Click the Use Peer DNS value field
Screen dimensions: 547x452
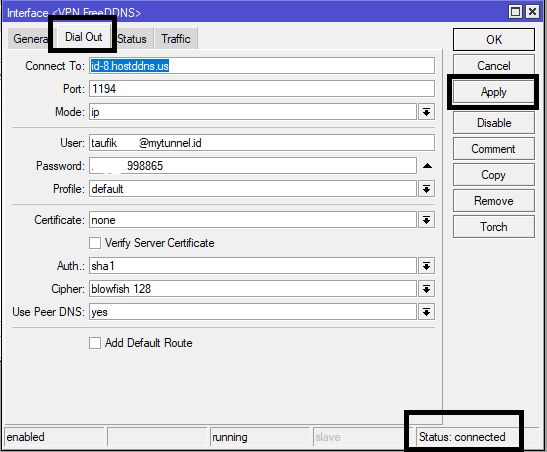253,312
